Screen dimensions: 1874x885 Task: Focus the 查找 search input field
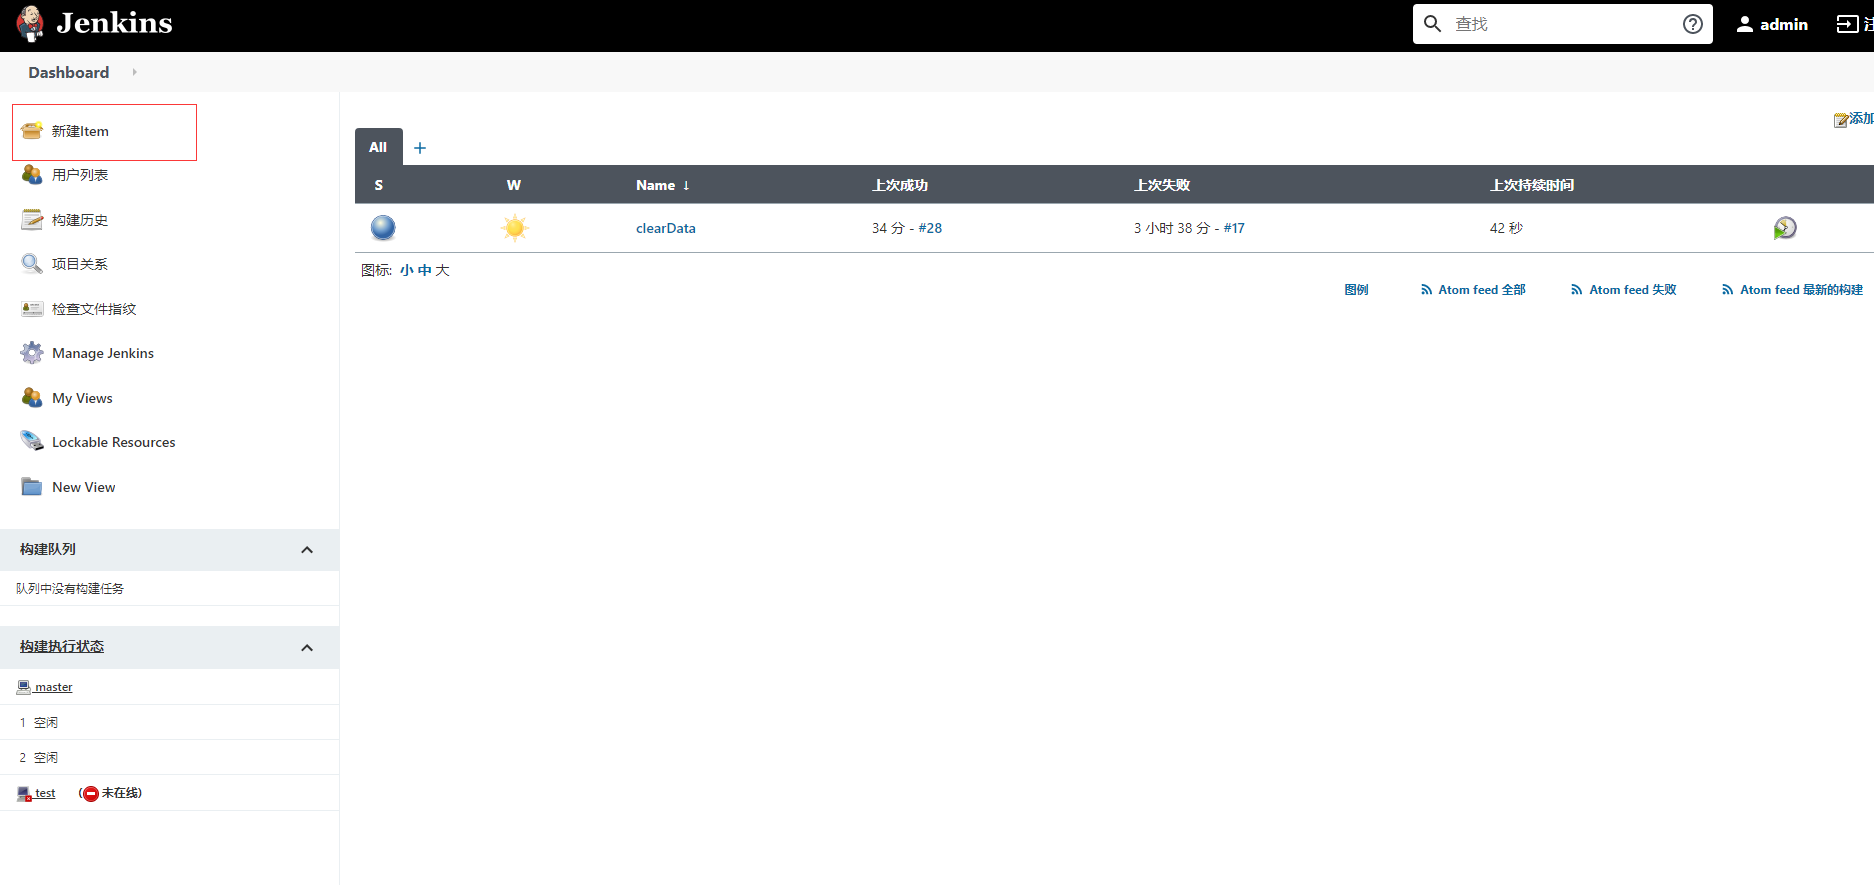(1563, 24)
